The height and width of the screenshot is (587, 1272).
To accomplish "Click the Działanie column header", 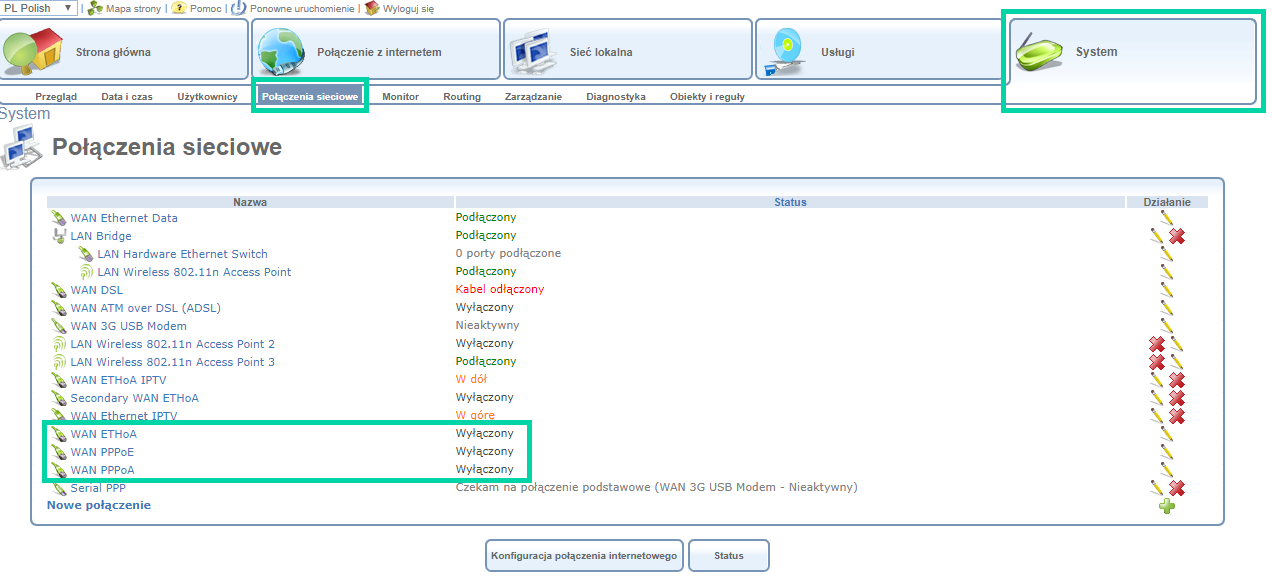I will click(x=1167, y=202).
